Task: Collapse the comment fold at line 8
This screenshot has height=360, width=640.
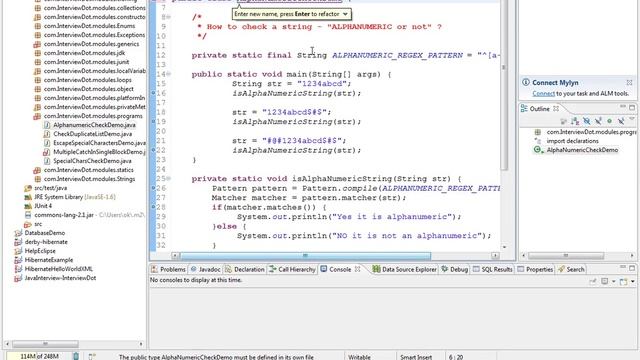Action: pos(168,17)
